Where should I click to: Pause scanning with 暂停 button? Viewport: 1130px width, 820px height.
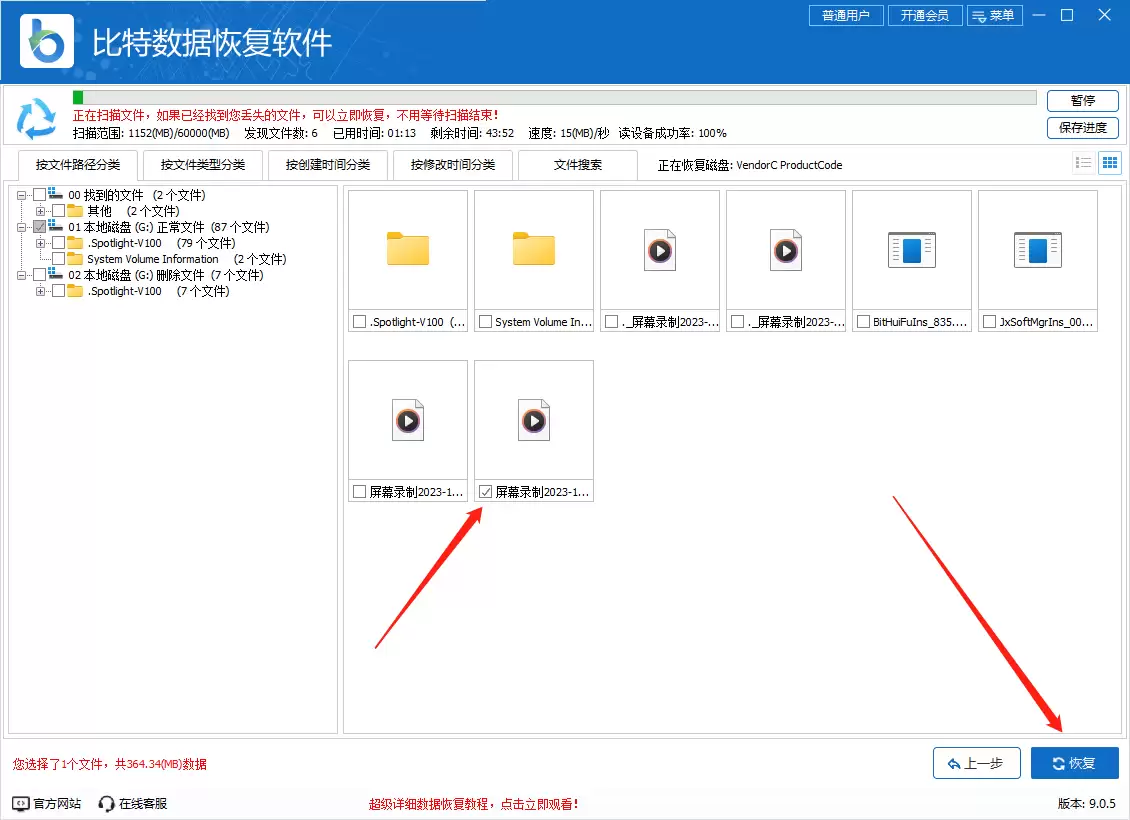point(1082,100)
